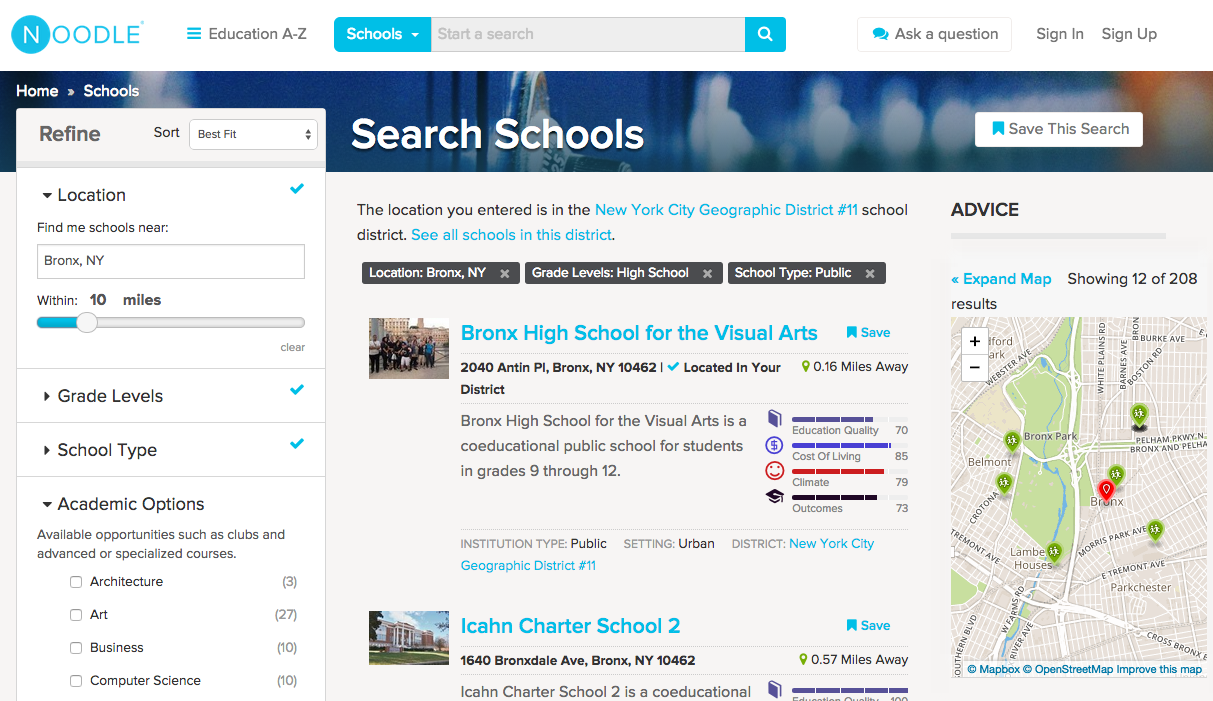Click the Cost Of Living dollar icon
Image resolution: width=1213 pixels, height=701 pixels.
774,445
